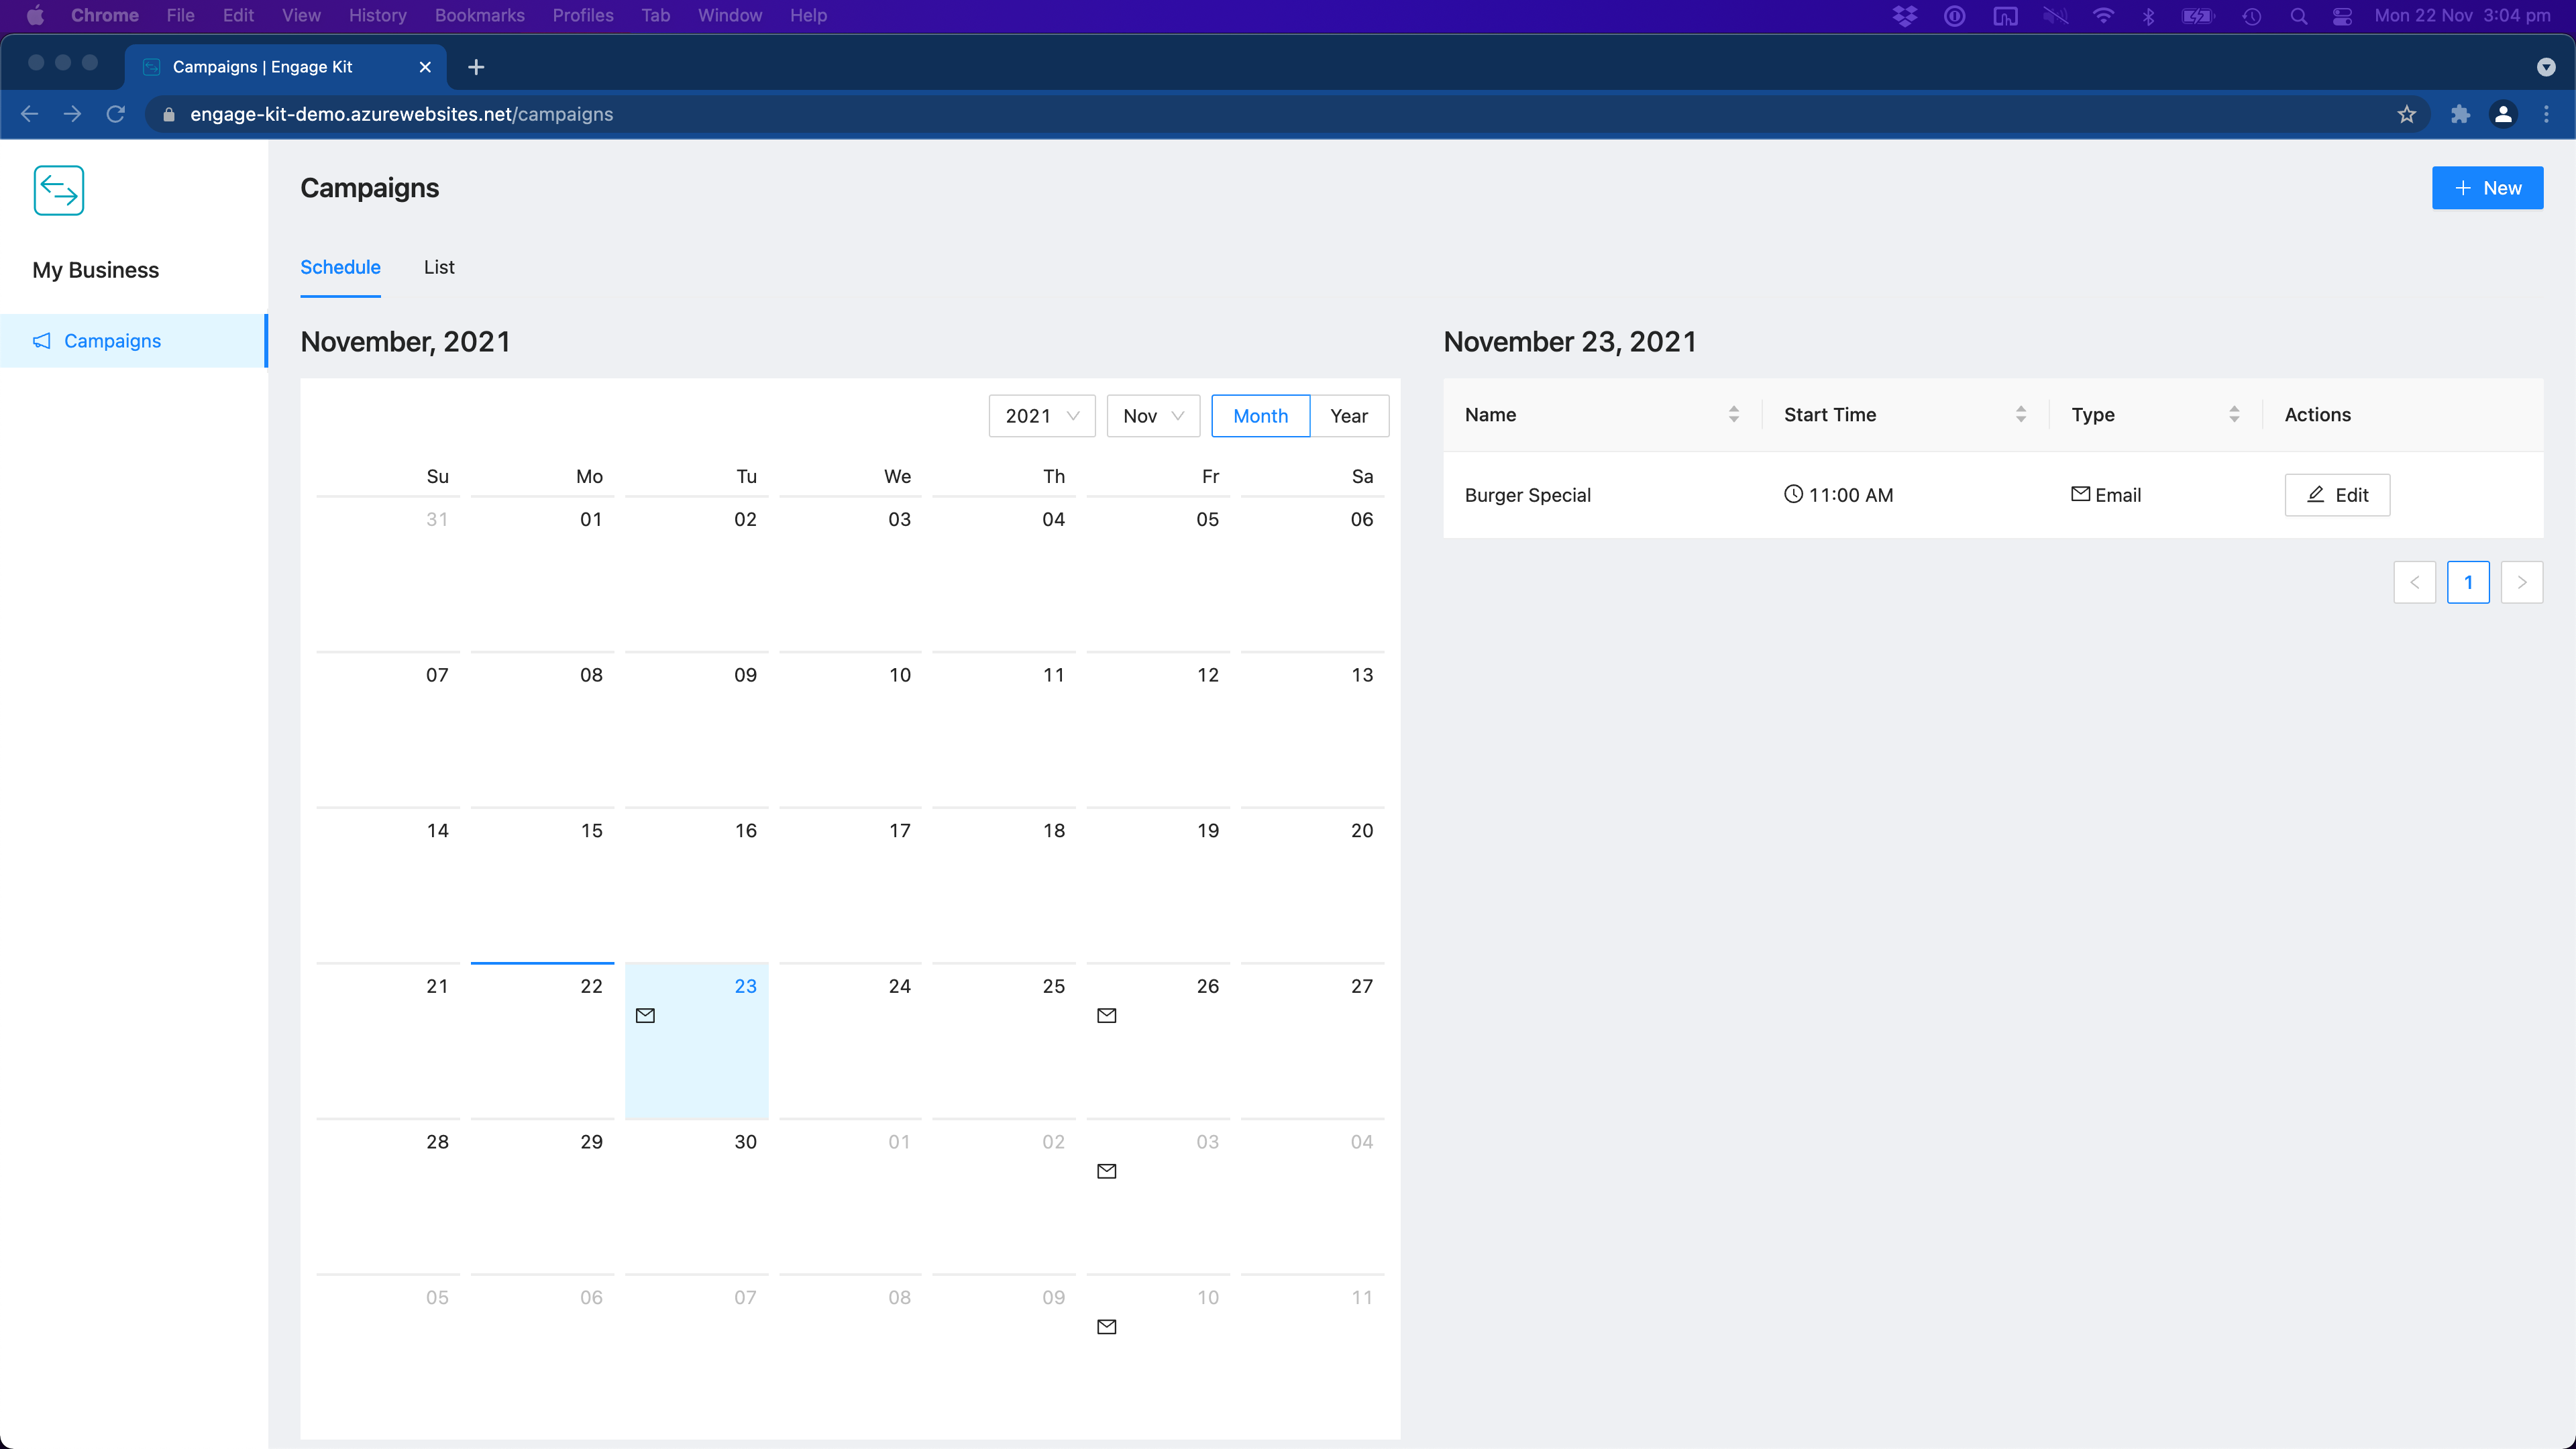Reload the page with the refresh icon
This screenshot has width=2576, height=1449.
tap(116, 114)
